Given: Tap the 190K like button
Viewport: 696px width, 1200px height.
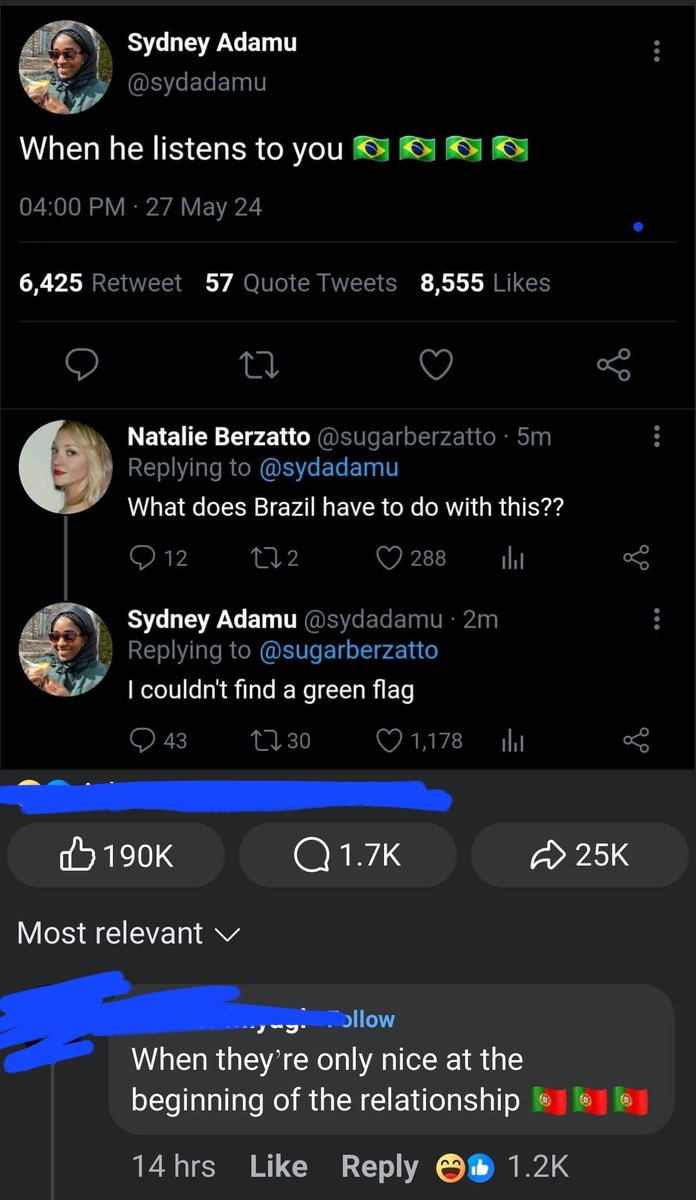Looking at the screenshot, I should click(116, 855).
